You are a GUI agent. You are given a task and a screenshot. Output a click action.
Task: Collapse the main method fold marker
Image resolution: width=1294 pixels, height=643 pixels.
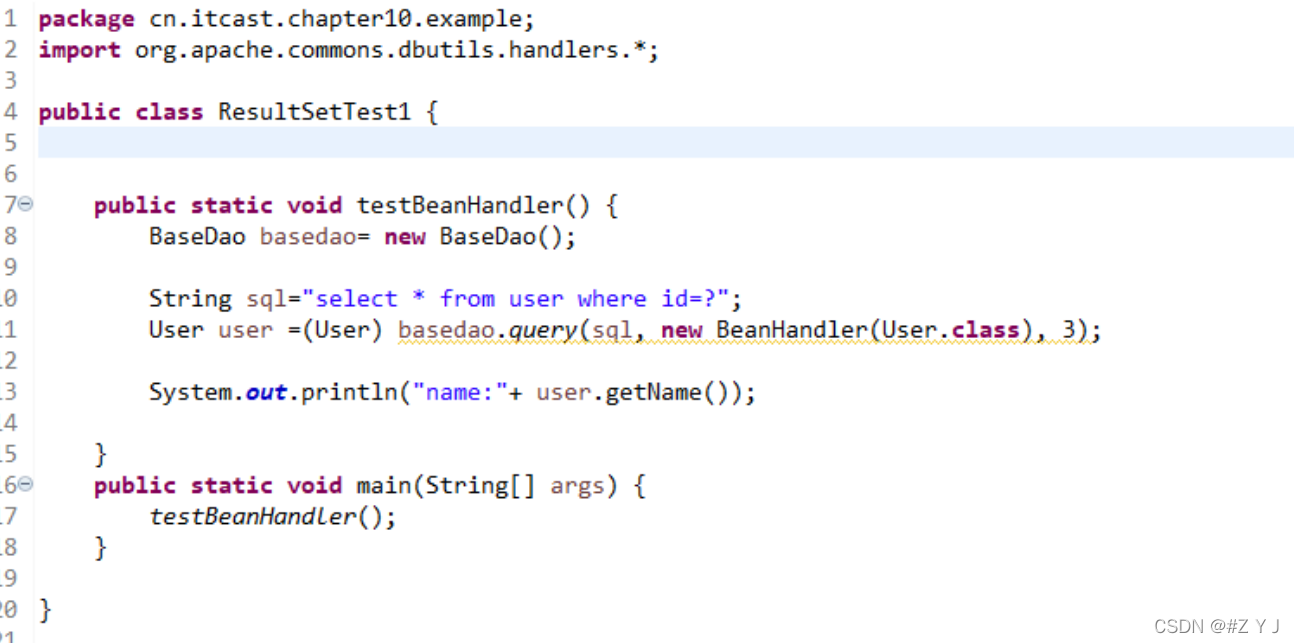(26, 484)
